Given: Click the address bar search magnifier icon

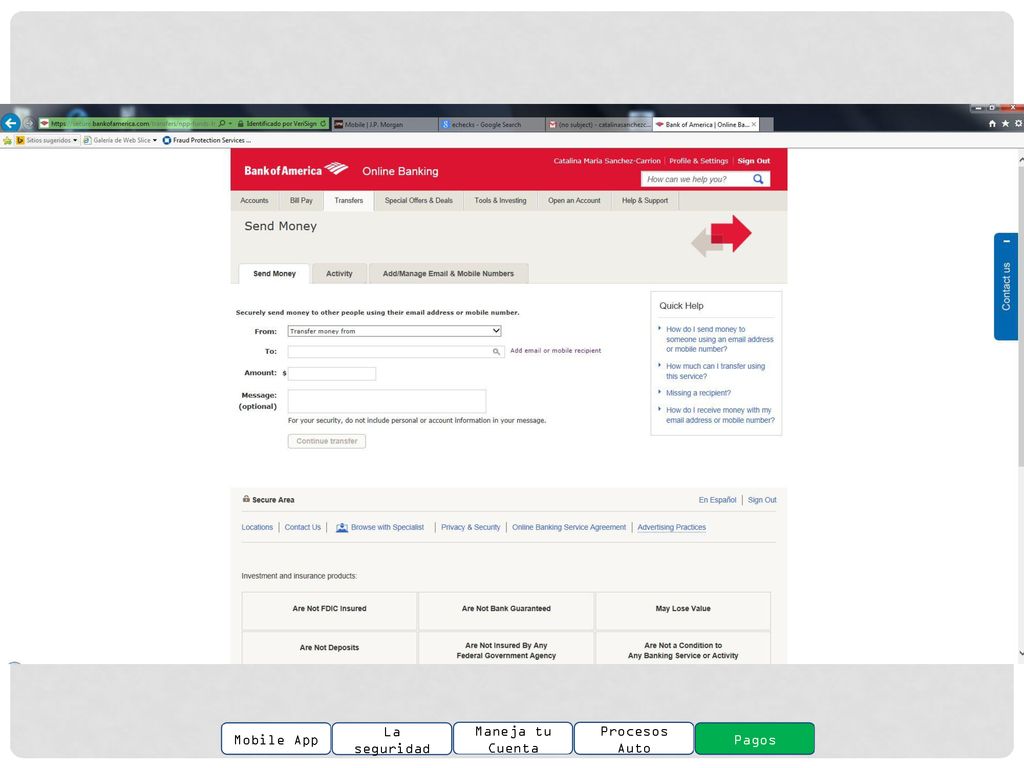Looking at the screenshot, I should pos(222,123).
